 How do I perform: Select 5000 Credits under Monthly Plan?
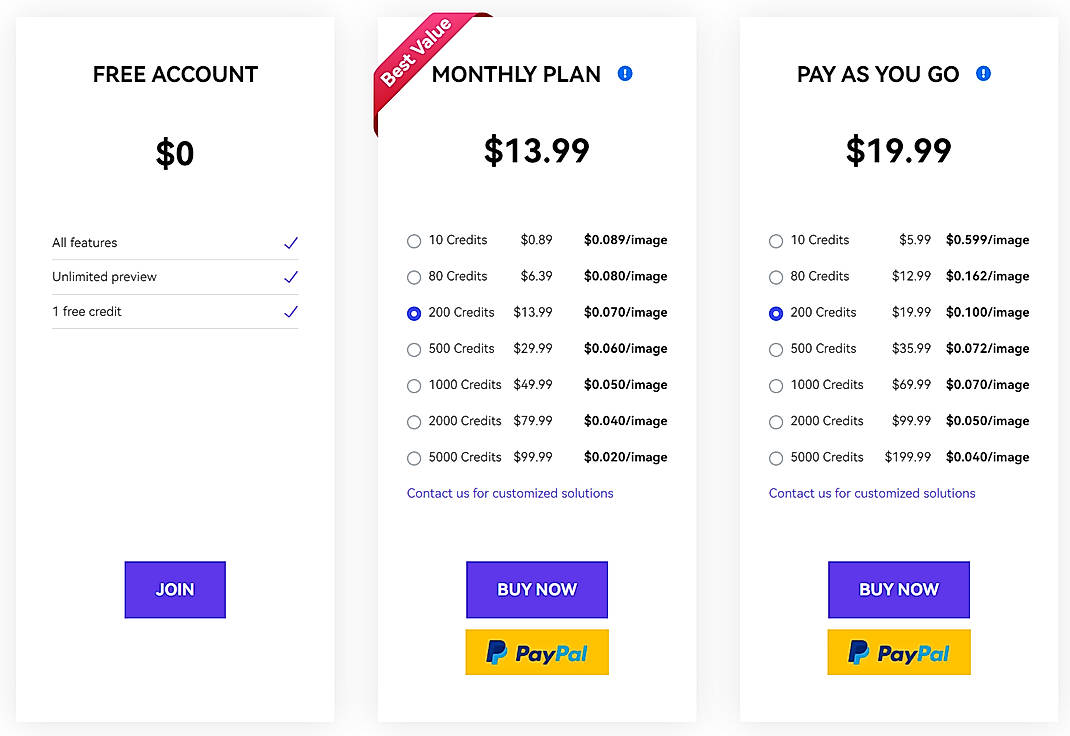click(413, 458)
